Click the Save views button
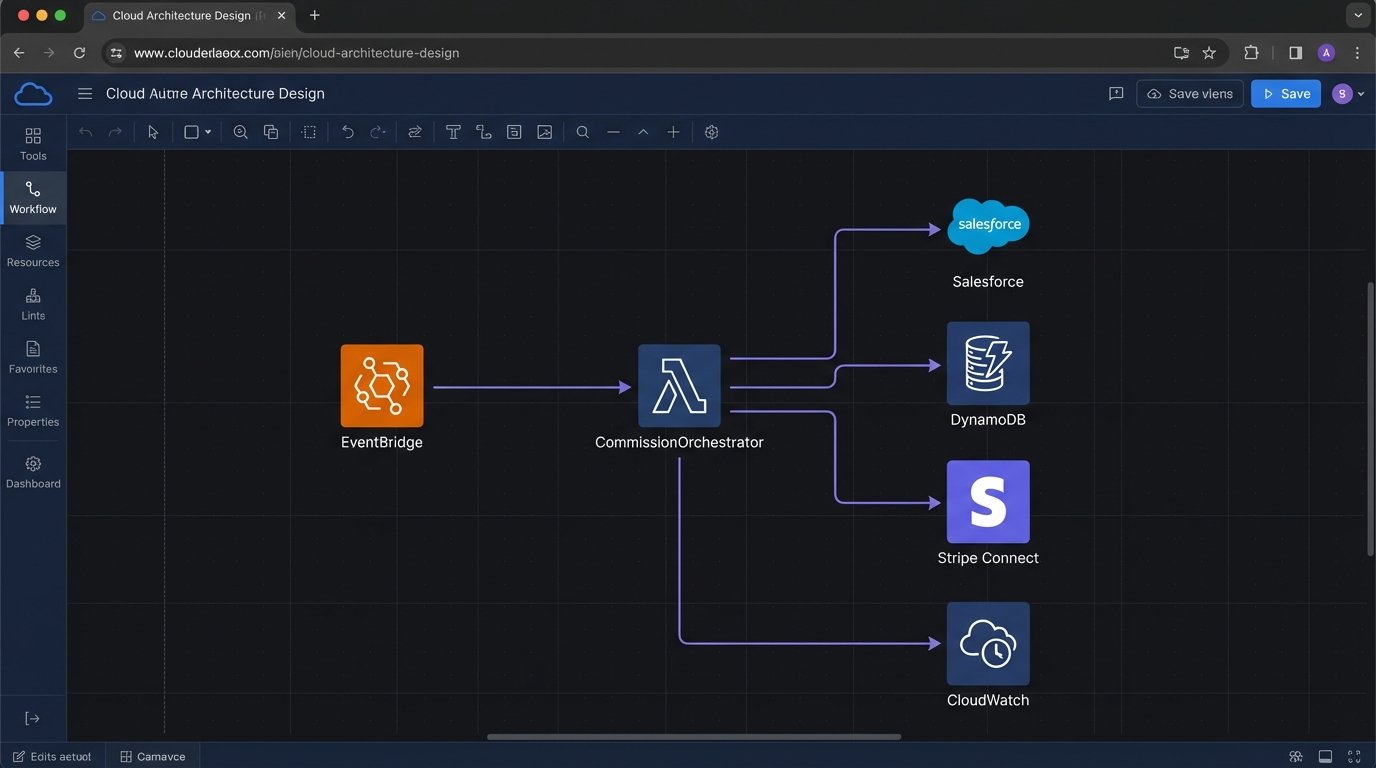1376x768 pixels. pyautogui.click(x=1189, y=93)
